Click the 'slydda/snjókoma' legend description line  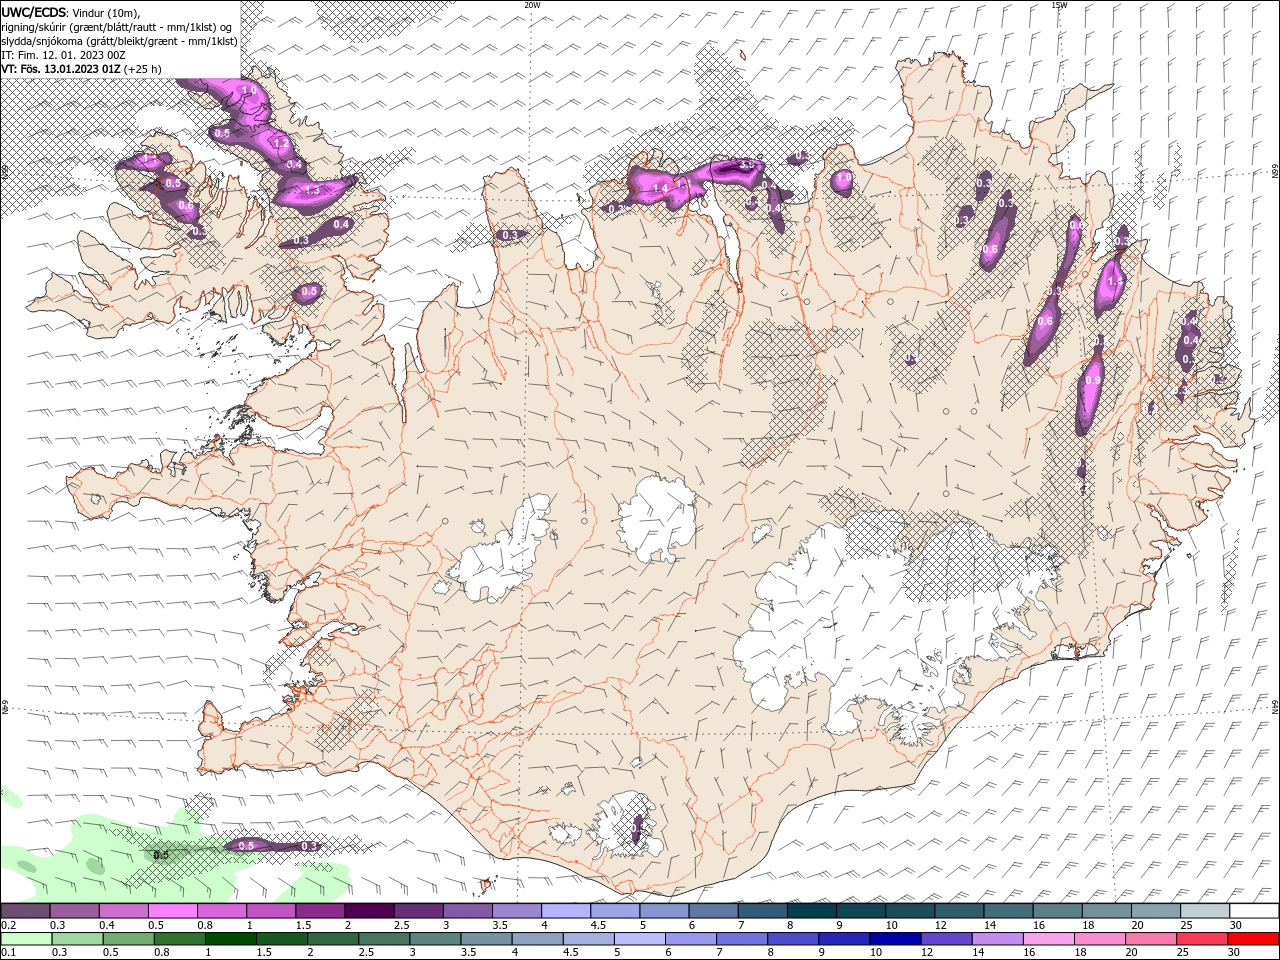[119, 41]
